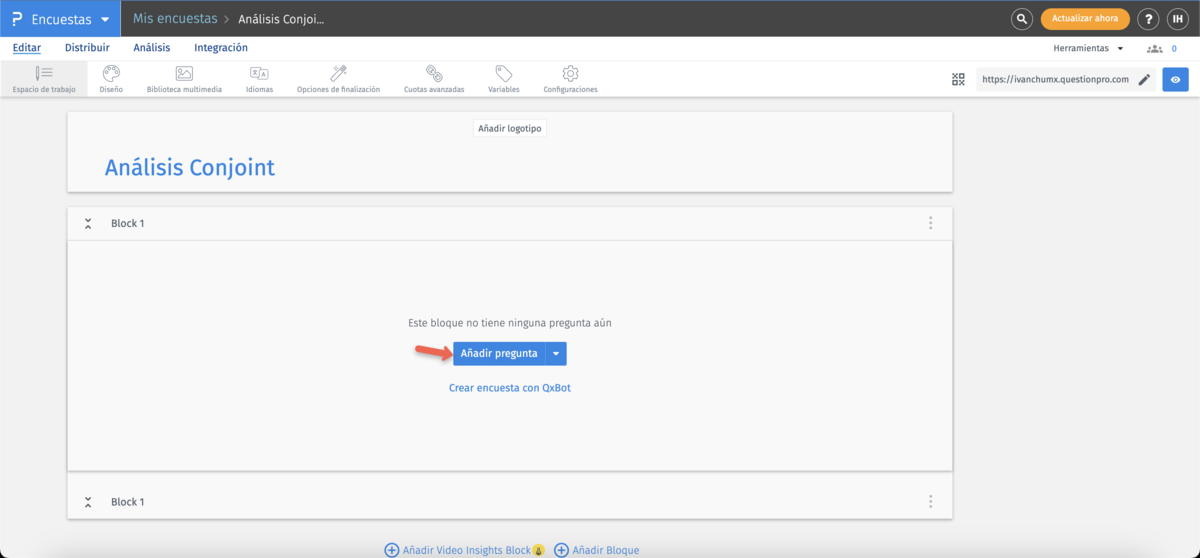1200x558 pixels.
Task: Open second Block 1 three-dot menu
Action: [x=930, y=502]
